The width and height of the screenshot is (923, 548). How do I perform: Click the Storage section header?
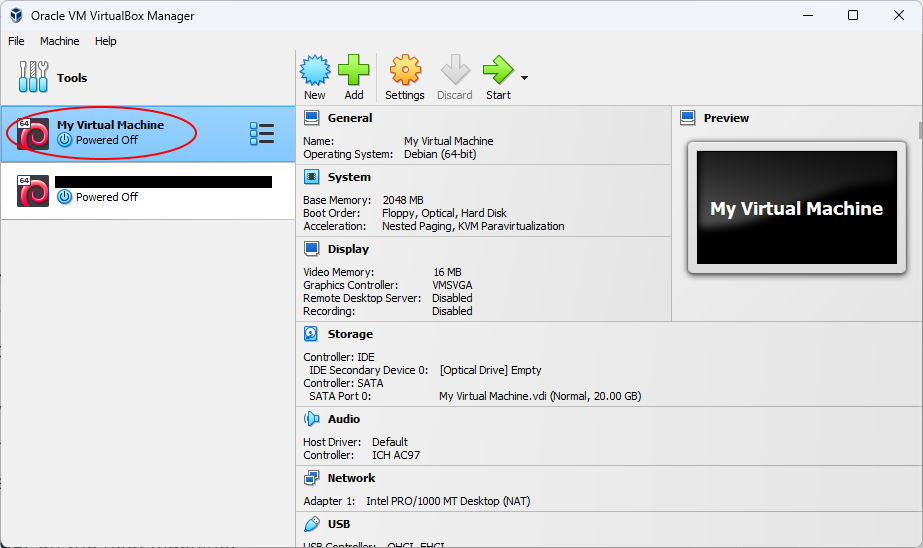point(350,334)
